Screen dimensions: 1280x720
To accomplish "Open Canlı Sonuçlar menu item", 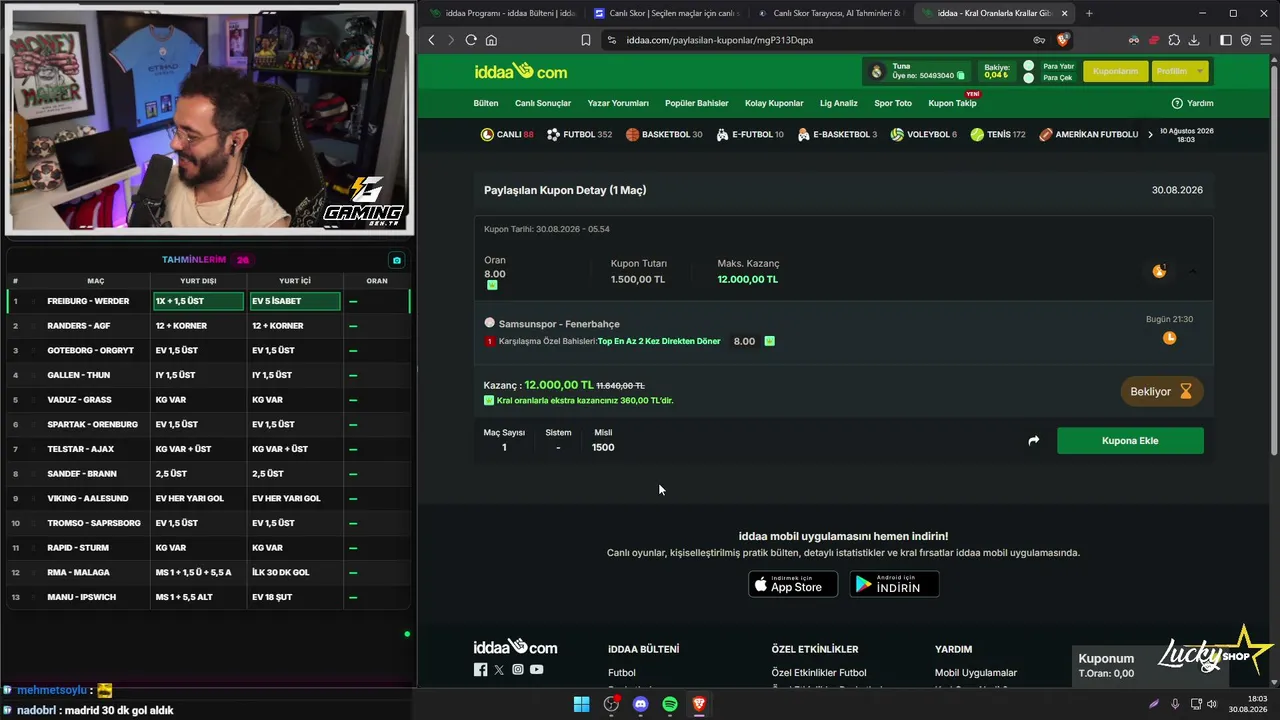I will coord(543,103).
